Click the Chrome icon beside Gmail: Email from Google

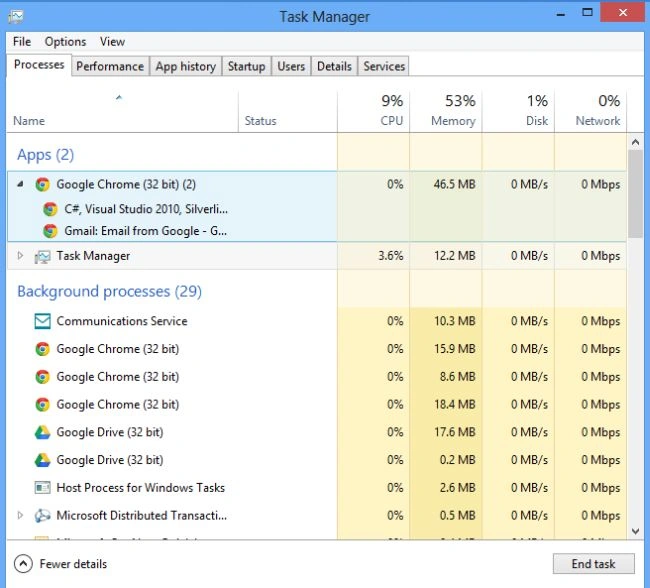[50, 231]
